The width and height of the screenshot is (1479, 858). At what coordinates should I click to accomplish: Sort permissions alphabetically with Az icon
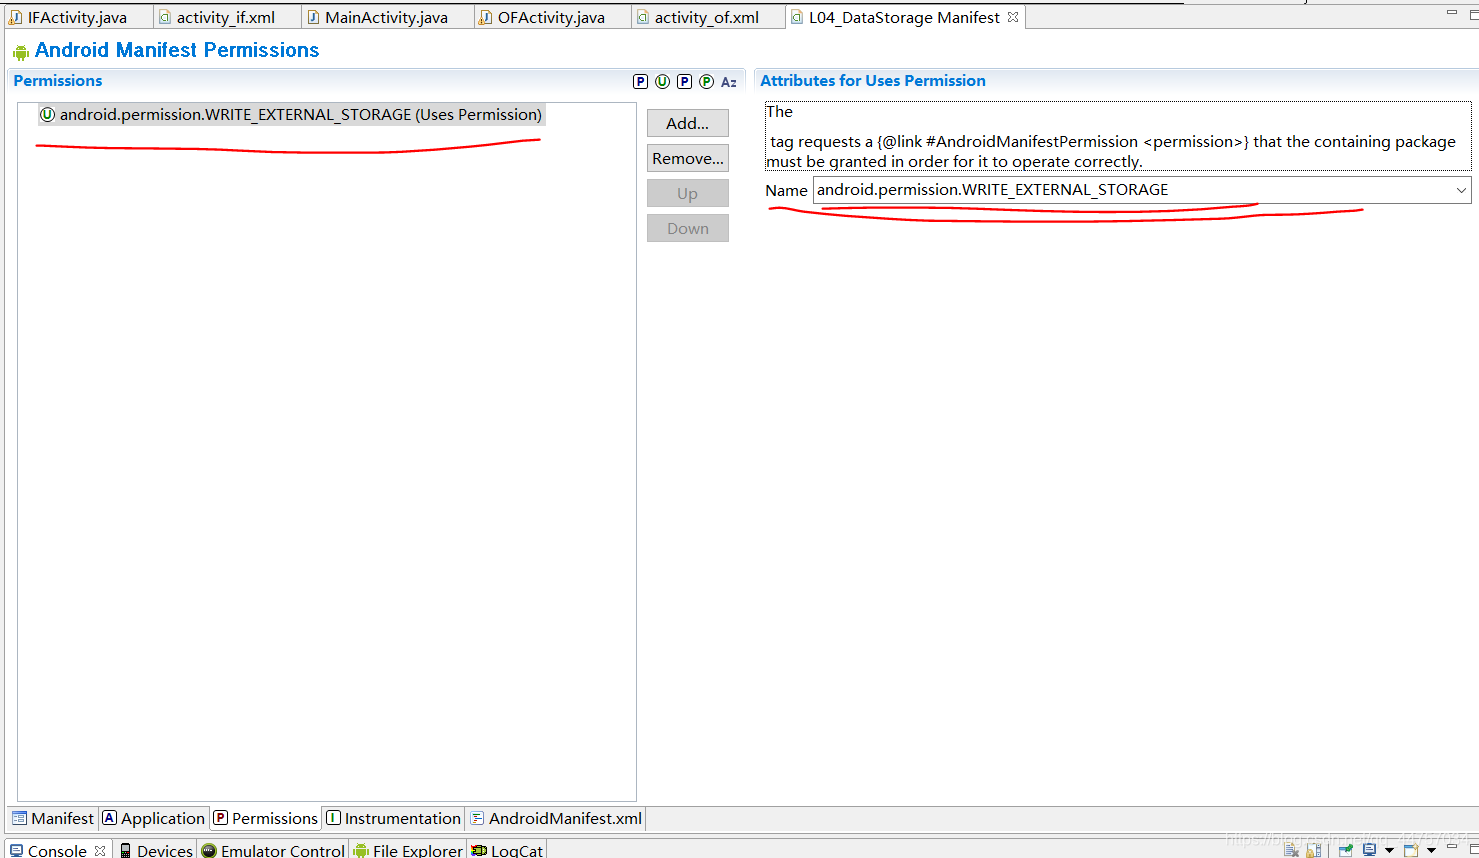coord(729,82)
